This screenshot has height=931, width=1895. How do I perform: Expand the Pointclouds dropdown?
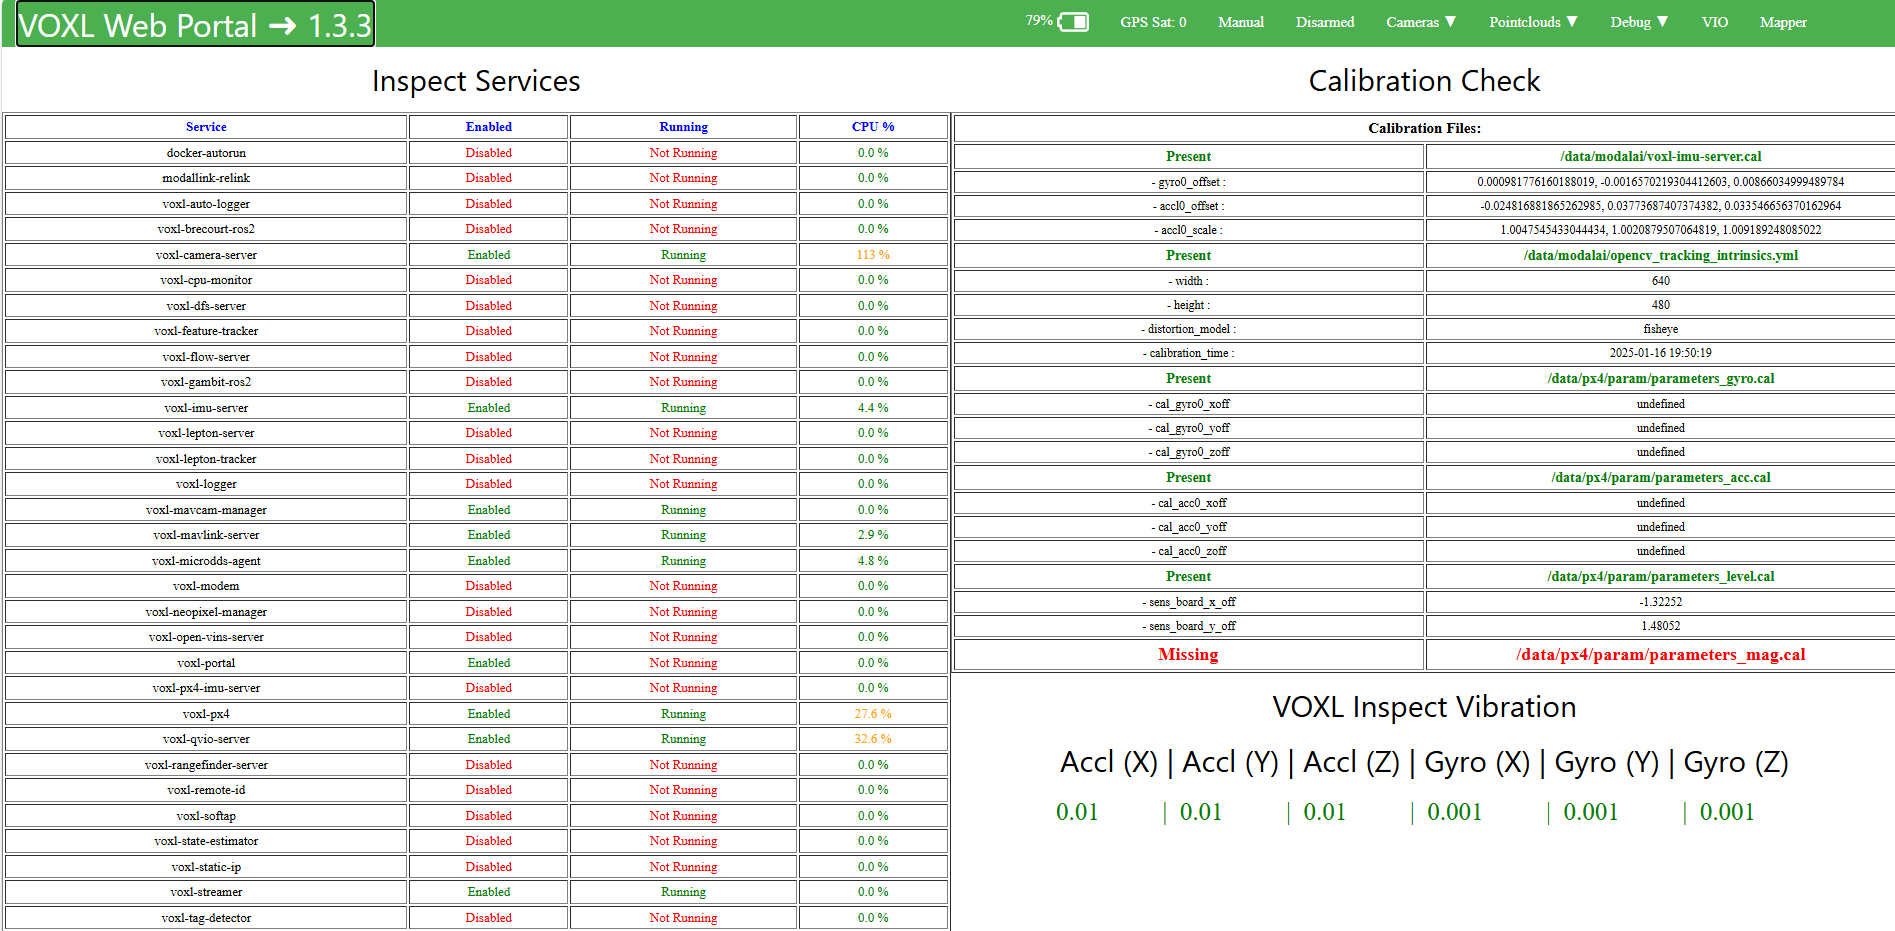pyautogui.click(x=1532, y=22)
